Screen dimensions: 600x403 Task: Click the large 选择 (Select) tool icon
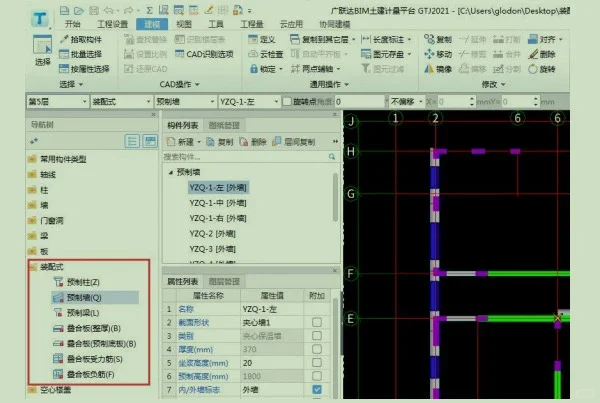click(x=42, y=45)
